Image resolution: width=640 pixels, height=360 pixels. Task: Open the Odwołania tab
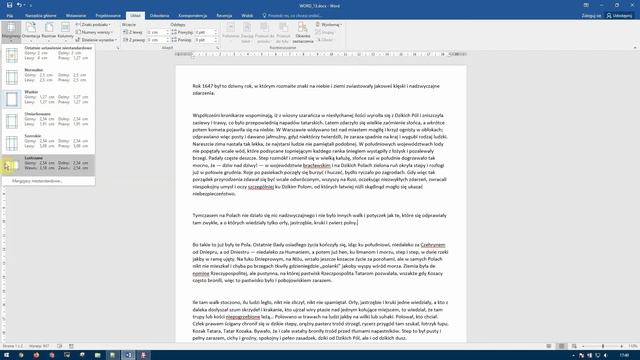pyautogui.click(x=159, y=16)
